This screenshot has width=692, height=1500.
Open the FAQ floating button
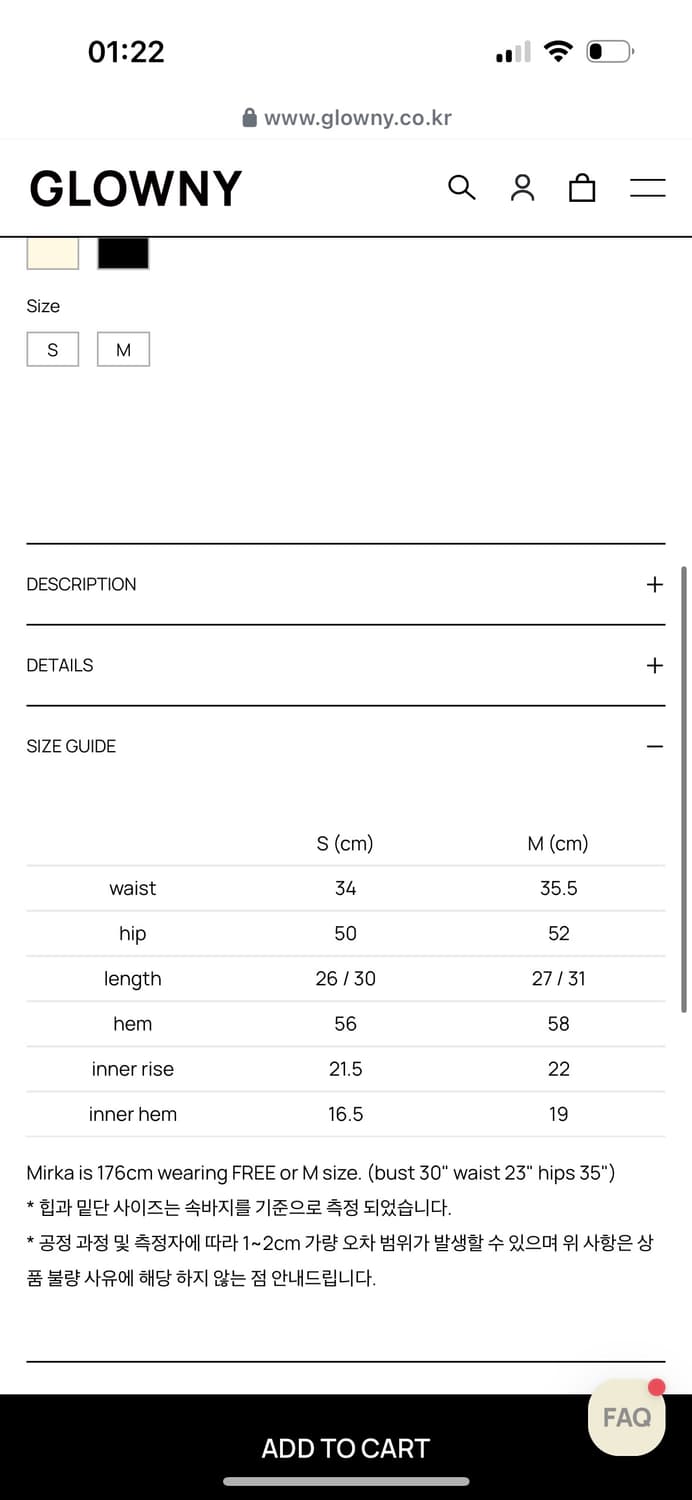tap(626, 1417)
